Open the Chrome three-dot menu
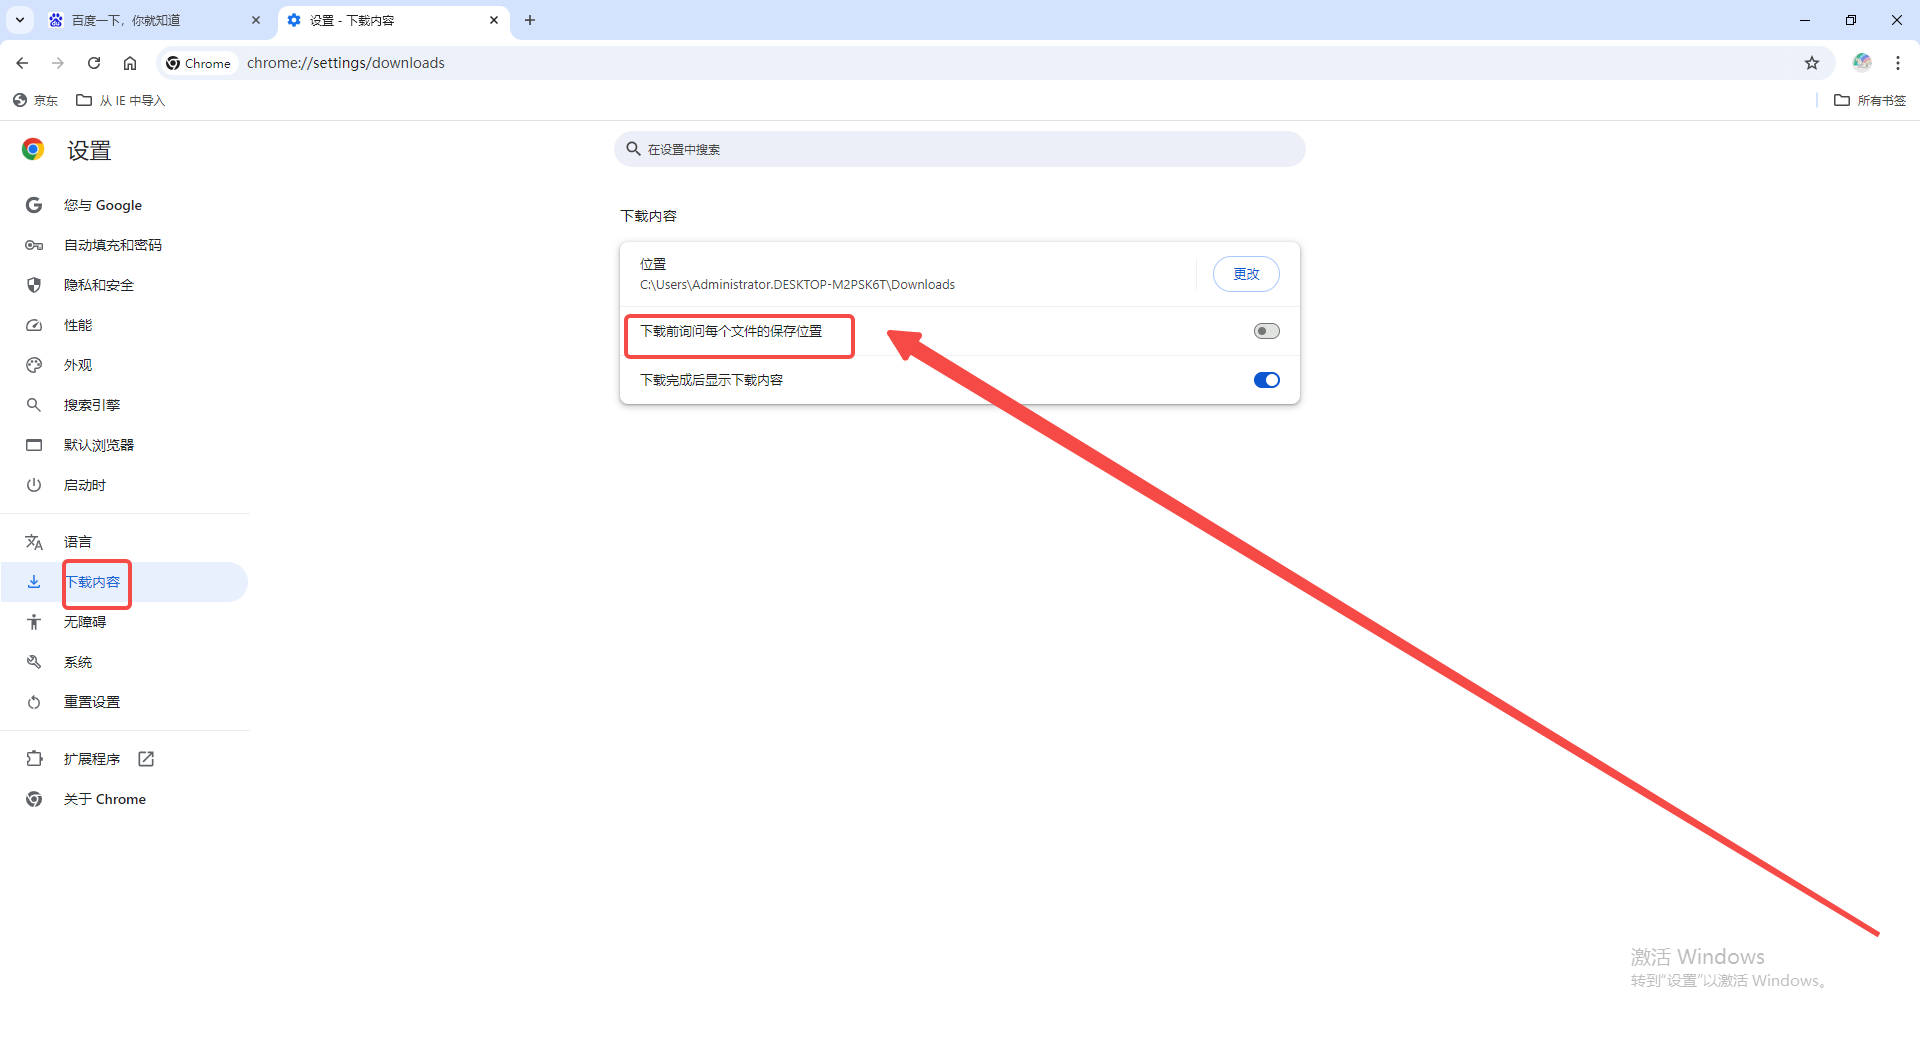 [1897, 63]
